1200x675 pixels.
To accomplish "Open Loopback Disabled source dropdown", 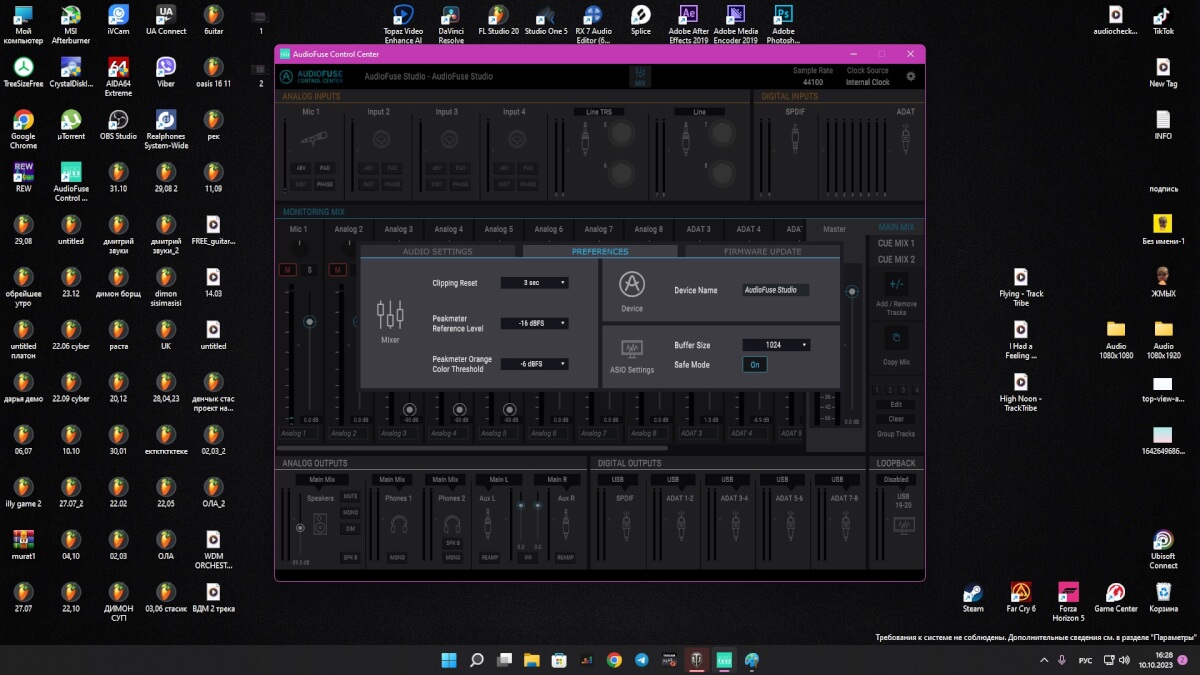I will click(x=895, y=480).
